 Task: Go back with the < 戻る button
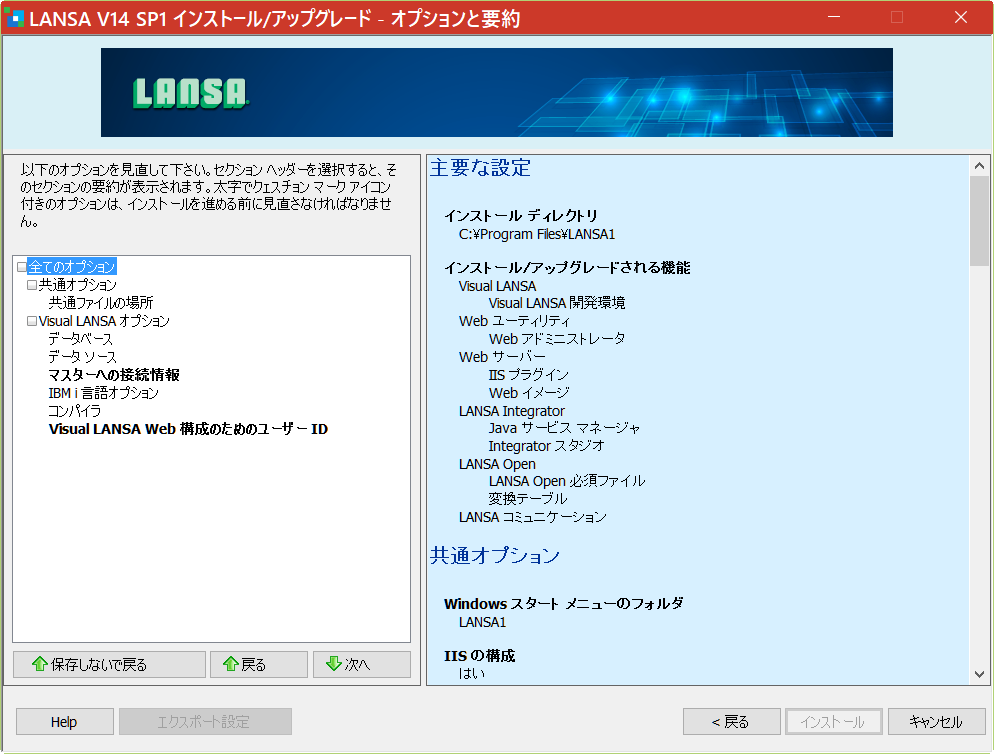732,722
